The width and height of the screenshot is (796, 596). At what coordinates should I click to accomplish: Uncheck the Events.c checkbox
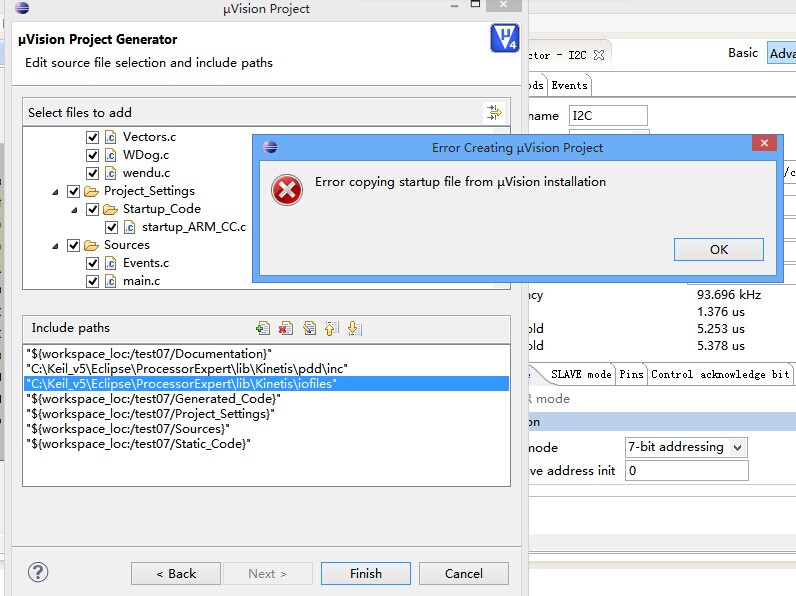click(92, 263)
